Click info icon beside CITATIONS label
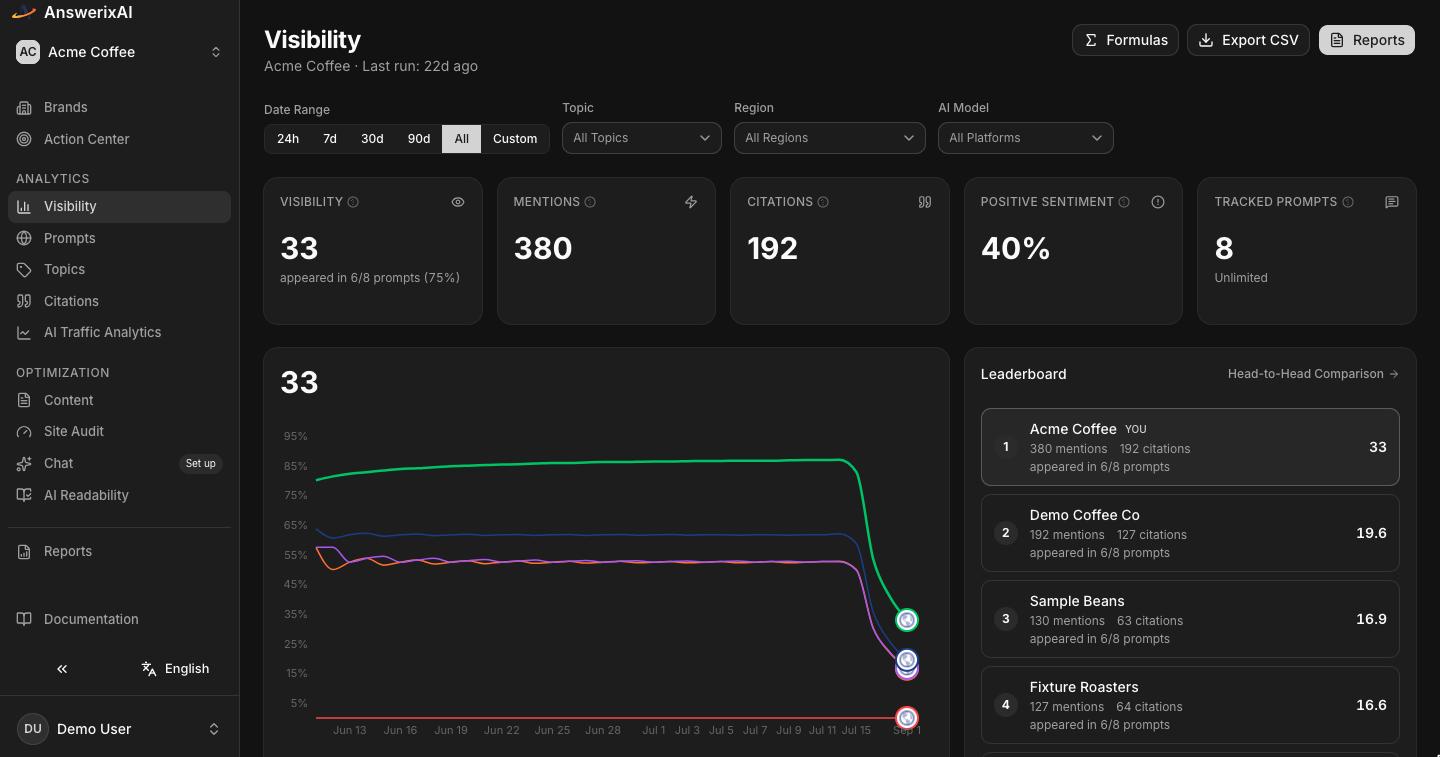This screenshot has width=1440, height=757. pyautogui.click(x=823, y=202)
